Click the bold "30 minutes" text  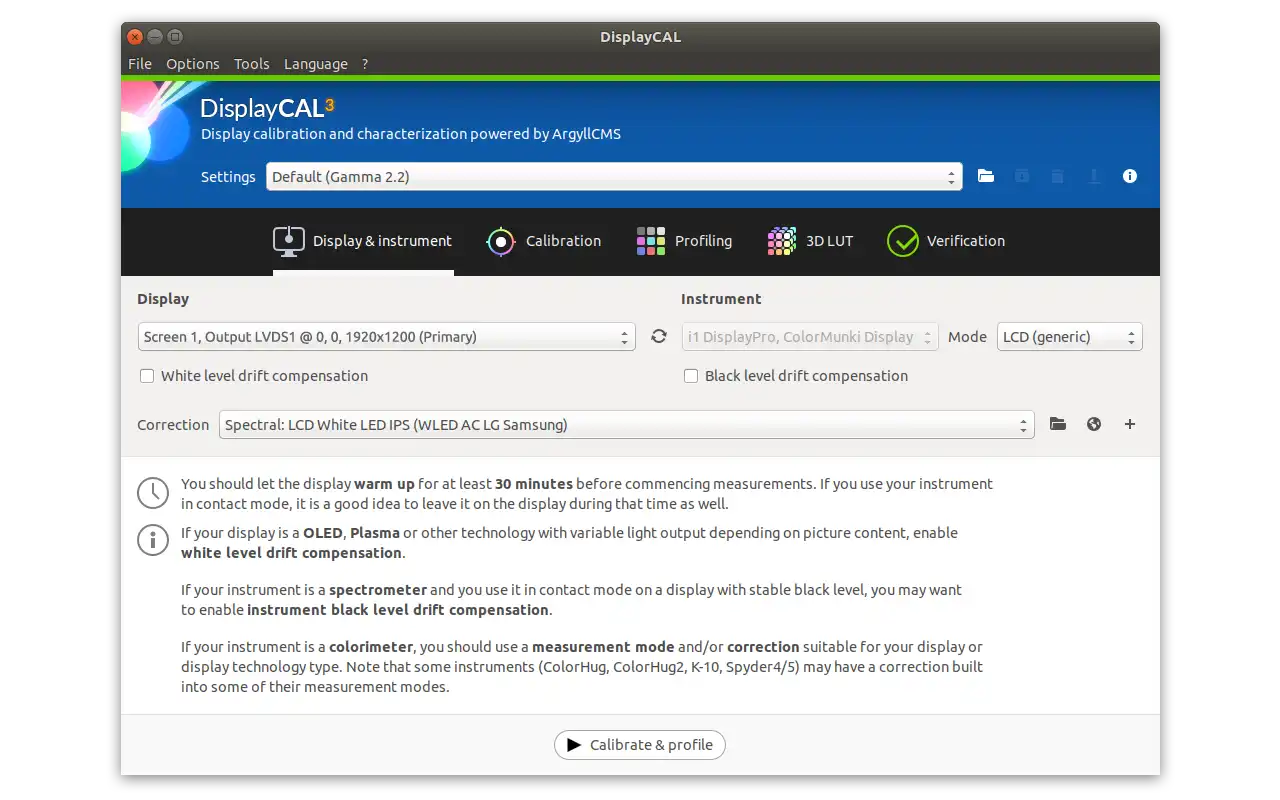coord(534,484)
